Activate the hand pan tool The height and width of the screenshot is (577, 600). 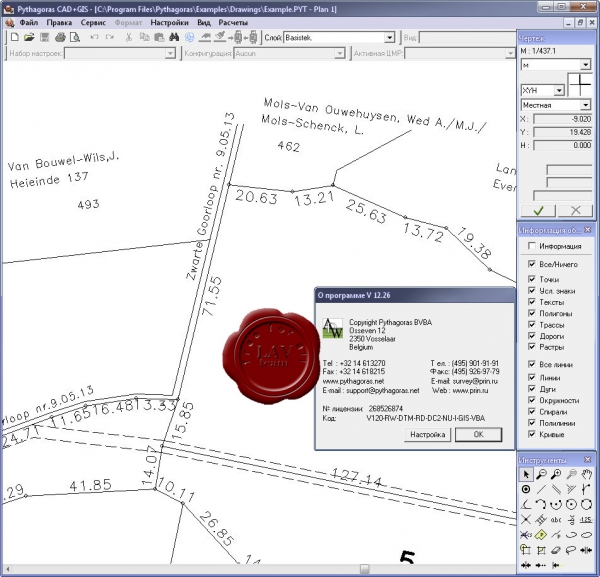(586, 475)
